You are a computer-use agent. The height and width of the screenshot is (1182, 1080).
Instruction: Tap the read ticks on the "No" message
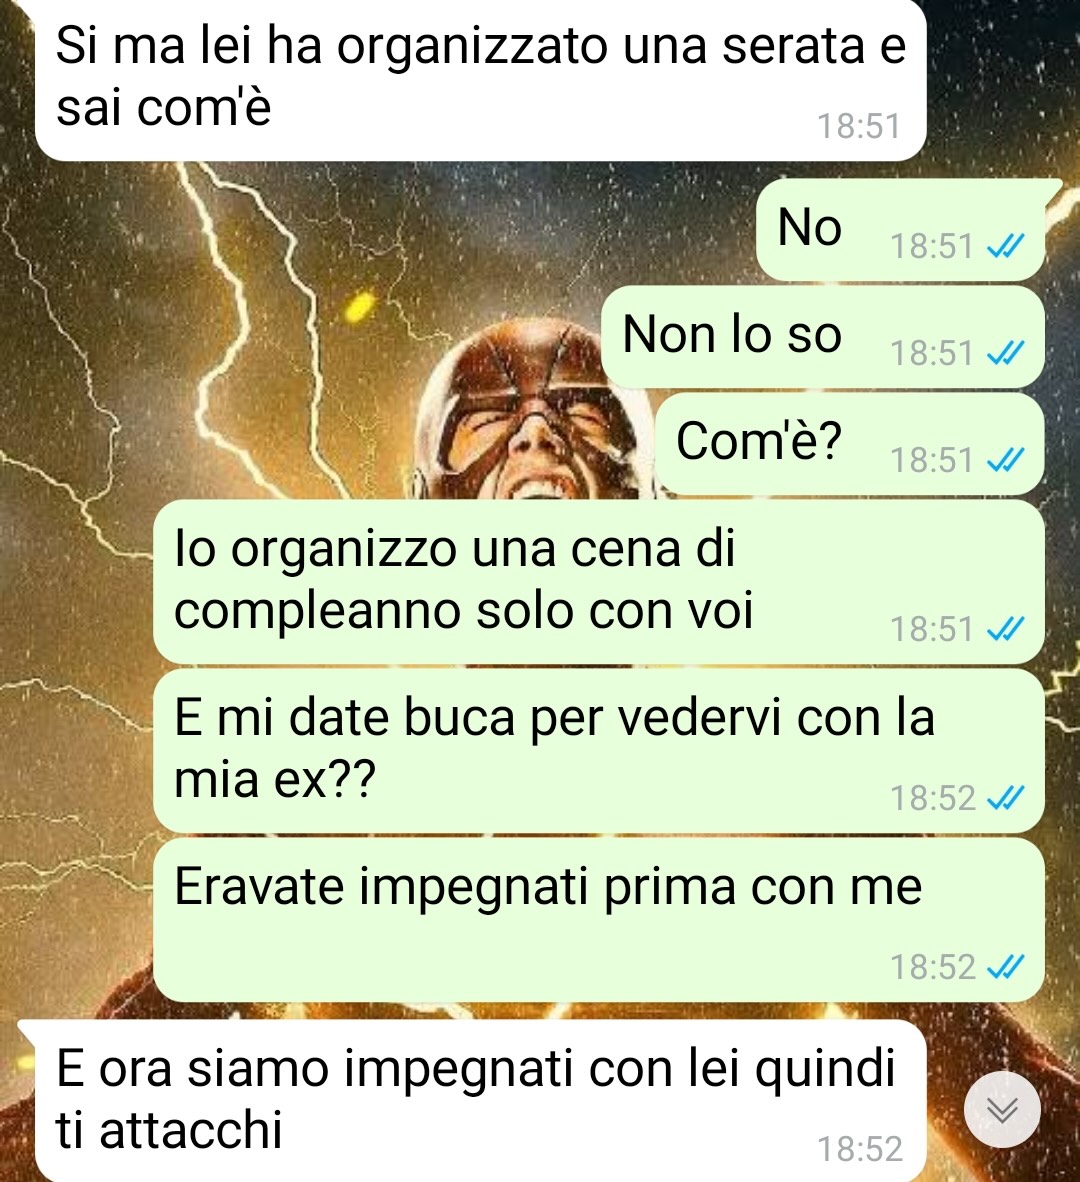1006,246
